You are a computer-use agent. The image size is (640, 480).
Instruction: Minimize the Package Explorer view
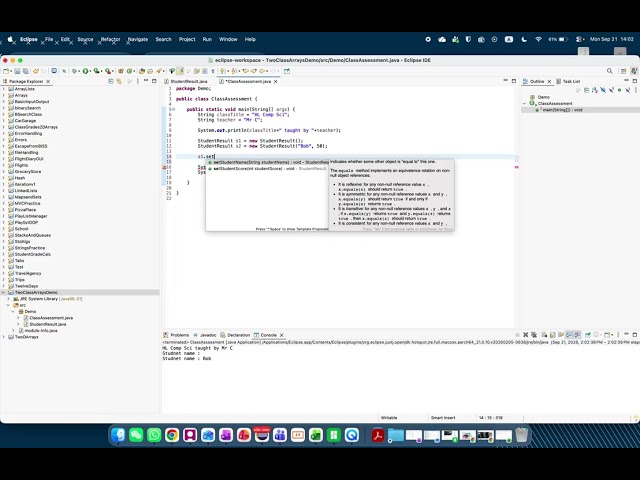tap(146, 81)
